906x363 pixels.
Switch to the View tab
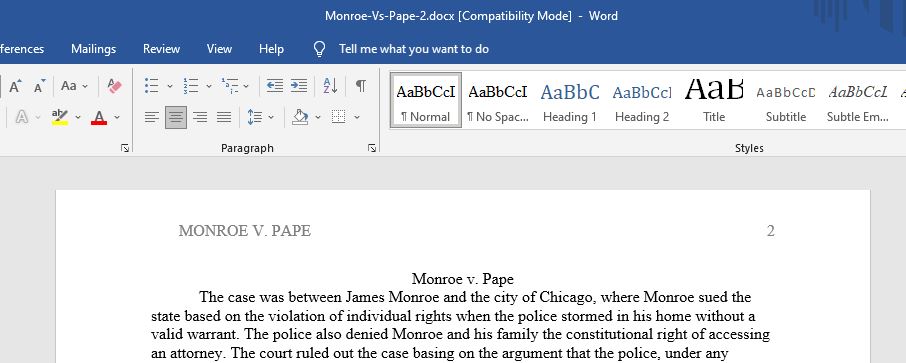(x=220, y=49)
